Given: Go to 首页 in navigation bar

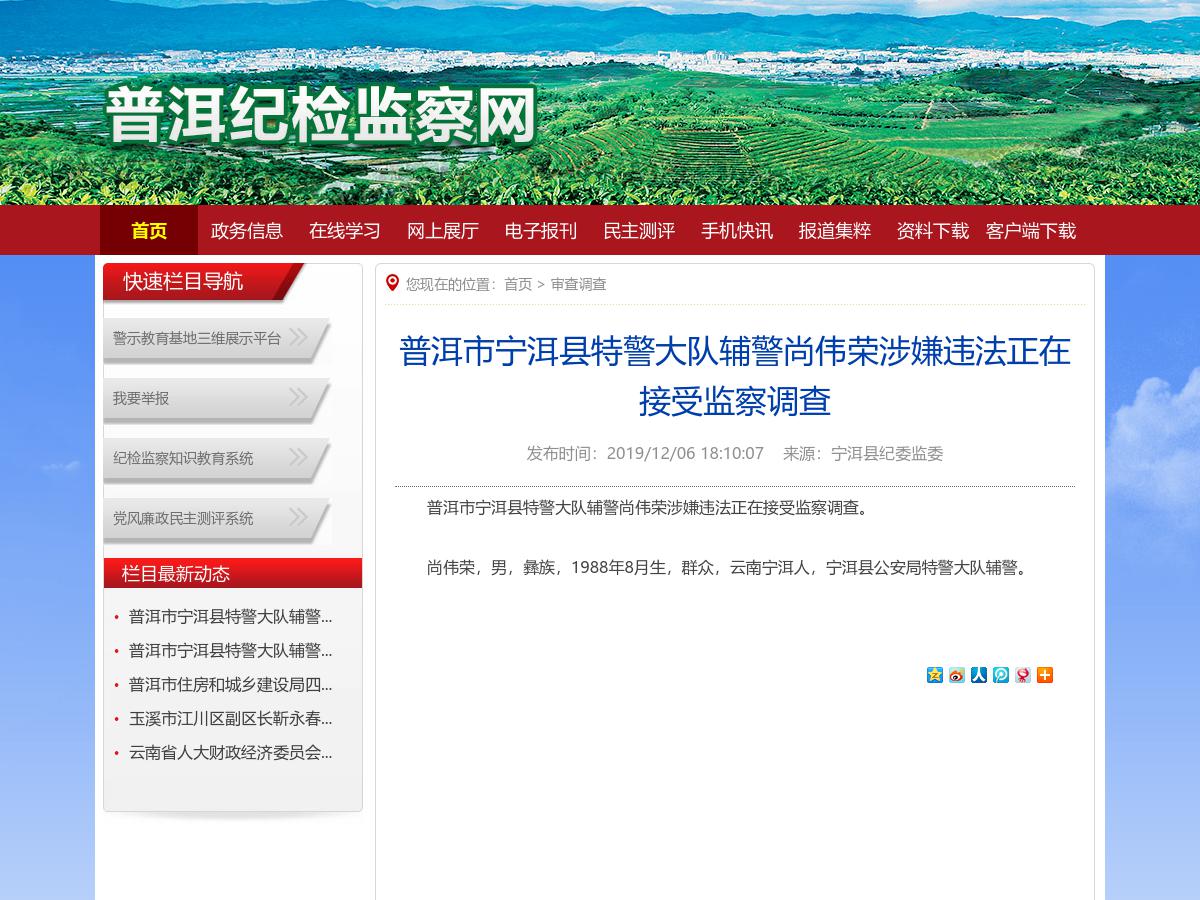Looking at the screenshot, I should pyautogui.click(x=149, y=231).
